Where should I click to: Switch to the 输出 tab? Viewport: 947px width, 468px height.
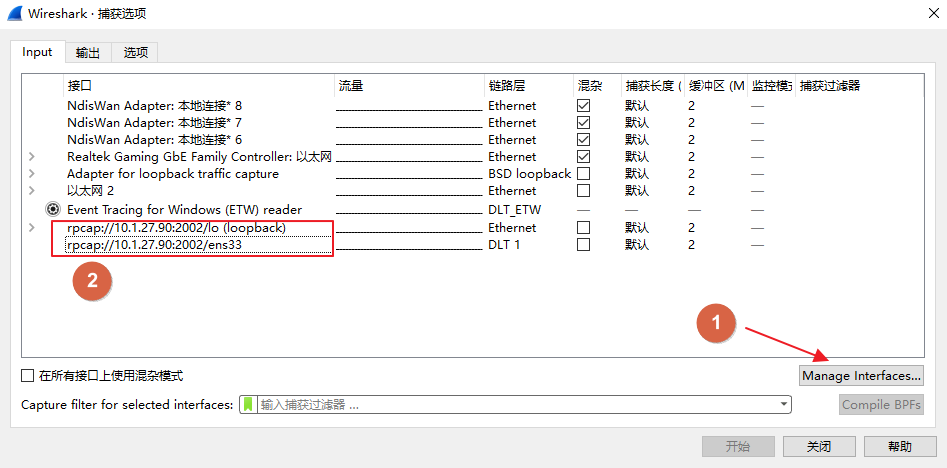pyautogui.click(x=88, y=53)
